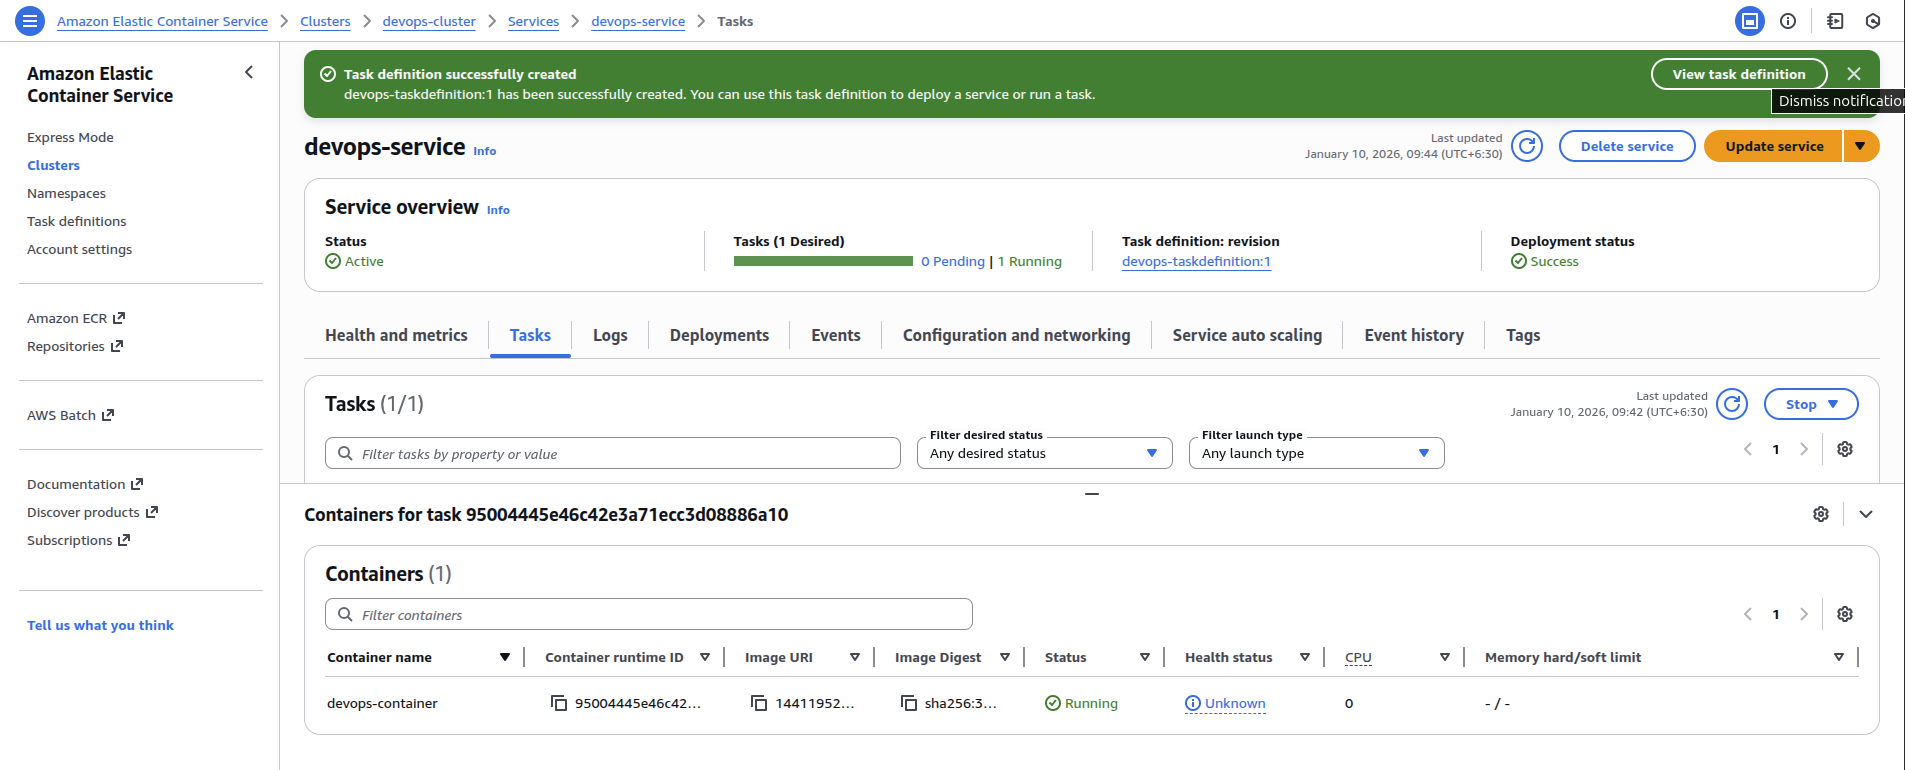Screen dimensions: 1905x770
Task: Open split panel preferences gear icon
Action: coord(1821,514)
